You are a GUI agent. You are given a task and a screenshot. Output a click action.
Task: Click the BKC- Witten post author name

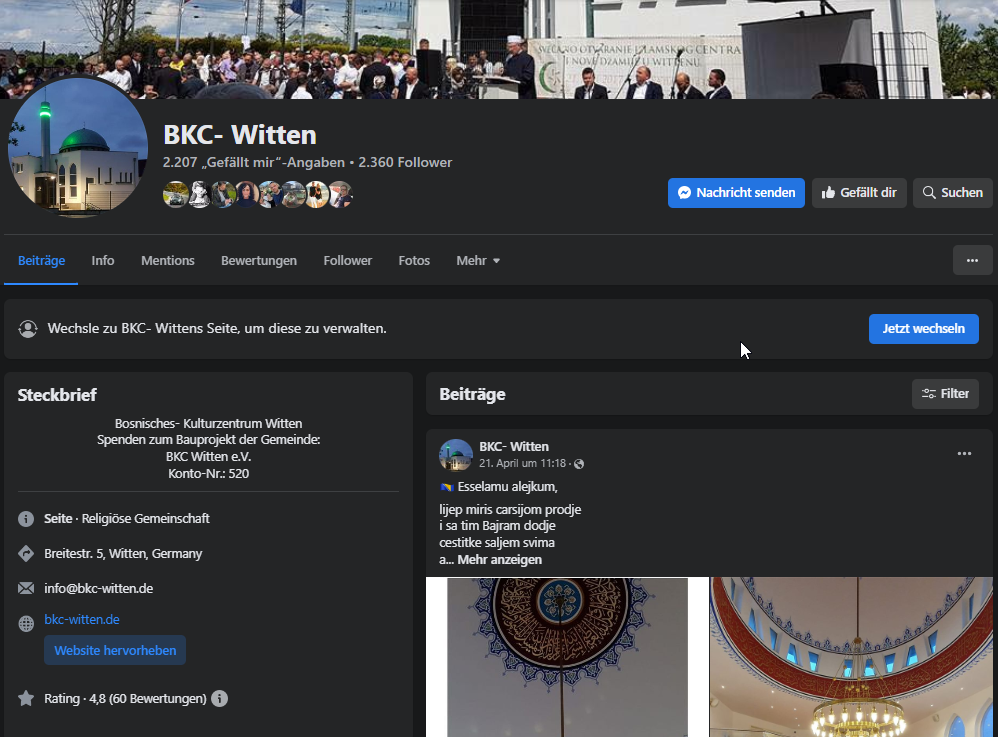coord(514,447)
